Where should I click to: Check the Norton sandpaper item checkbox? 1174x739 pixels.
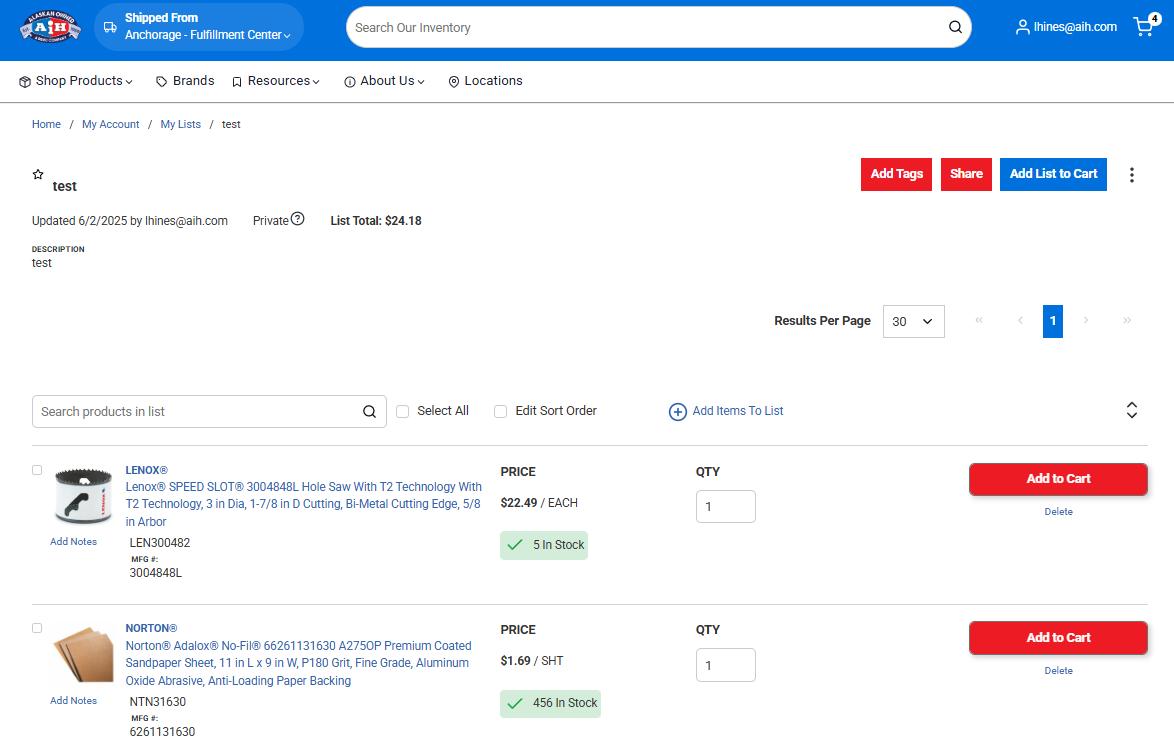pyautogui.click(x=37, y=628)
